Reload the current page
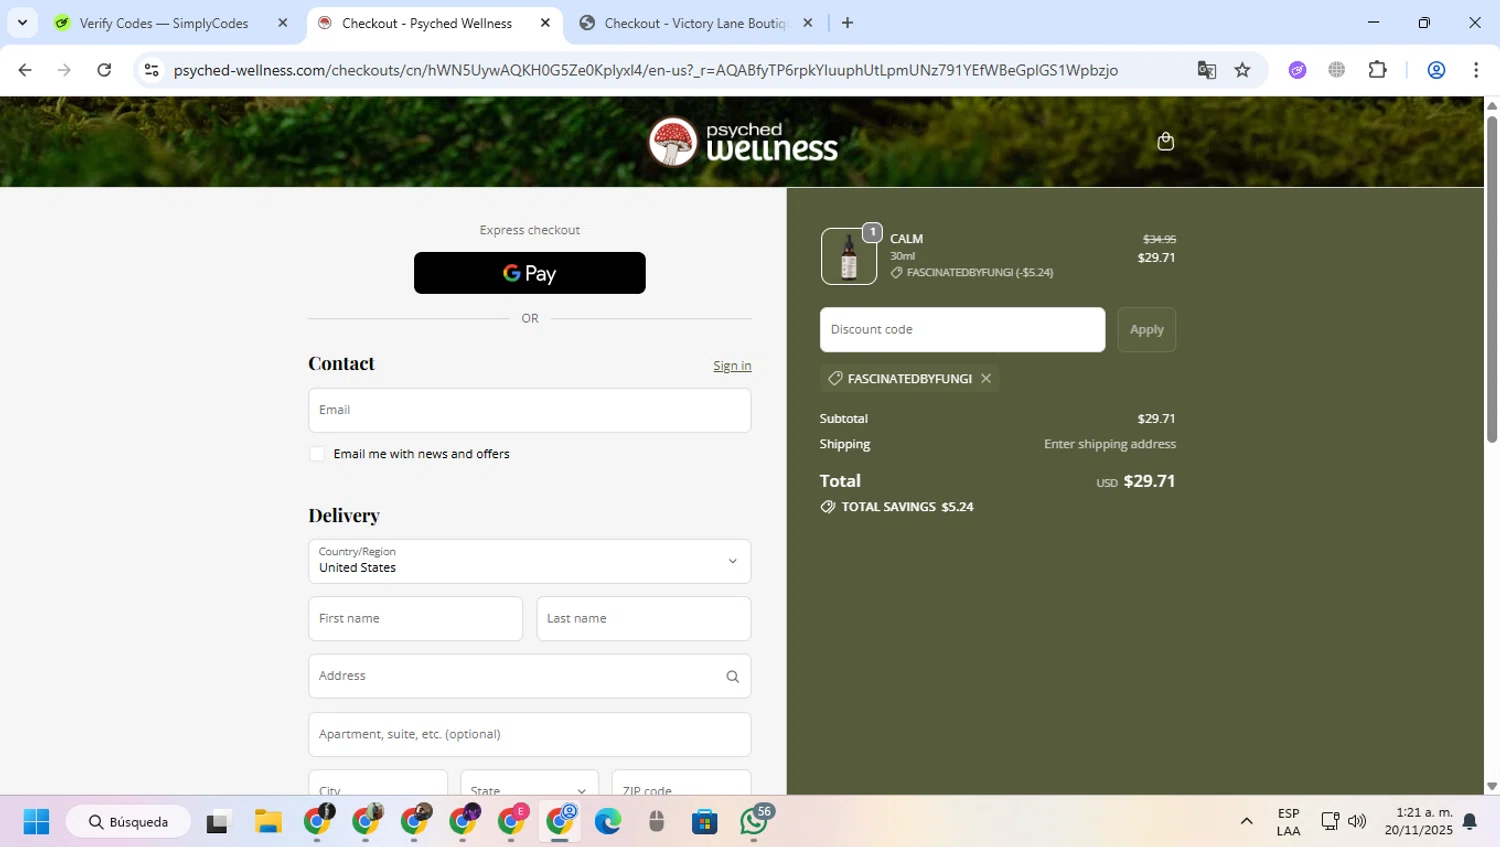This screenshot has width=1500, height=847. [x=104, y=70]
